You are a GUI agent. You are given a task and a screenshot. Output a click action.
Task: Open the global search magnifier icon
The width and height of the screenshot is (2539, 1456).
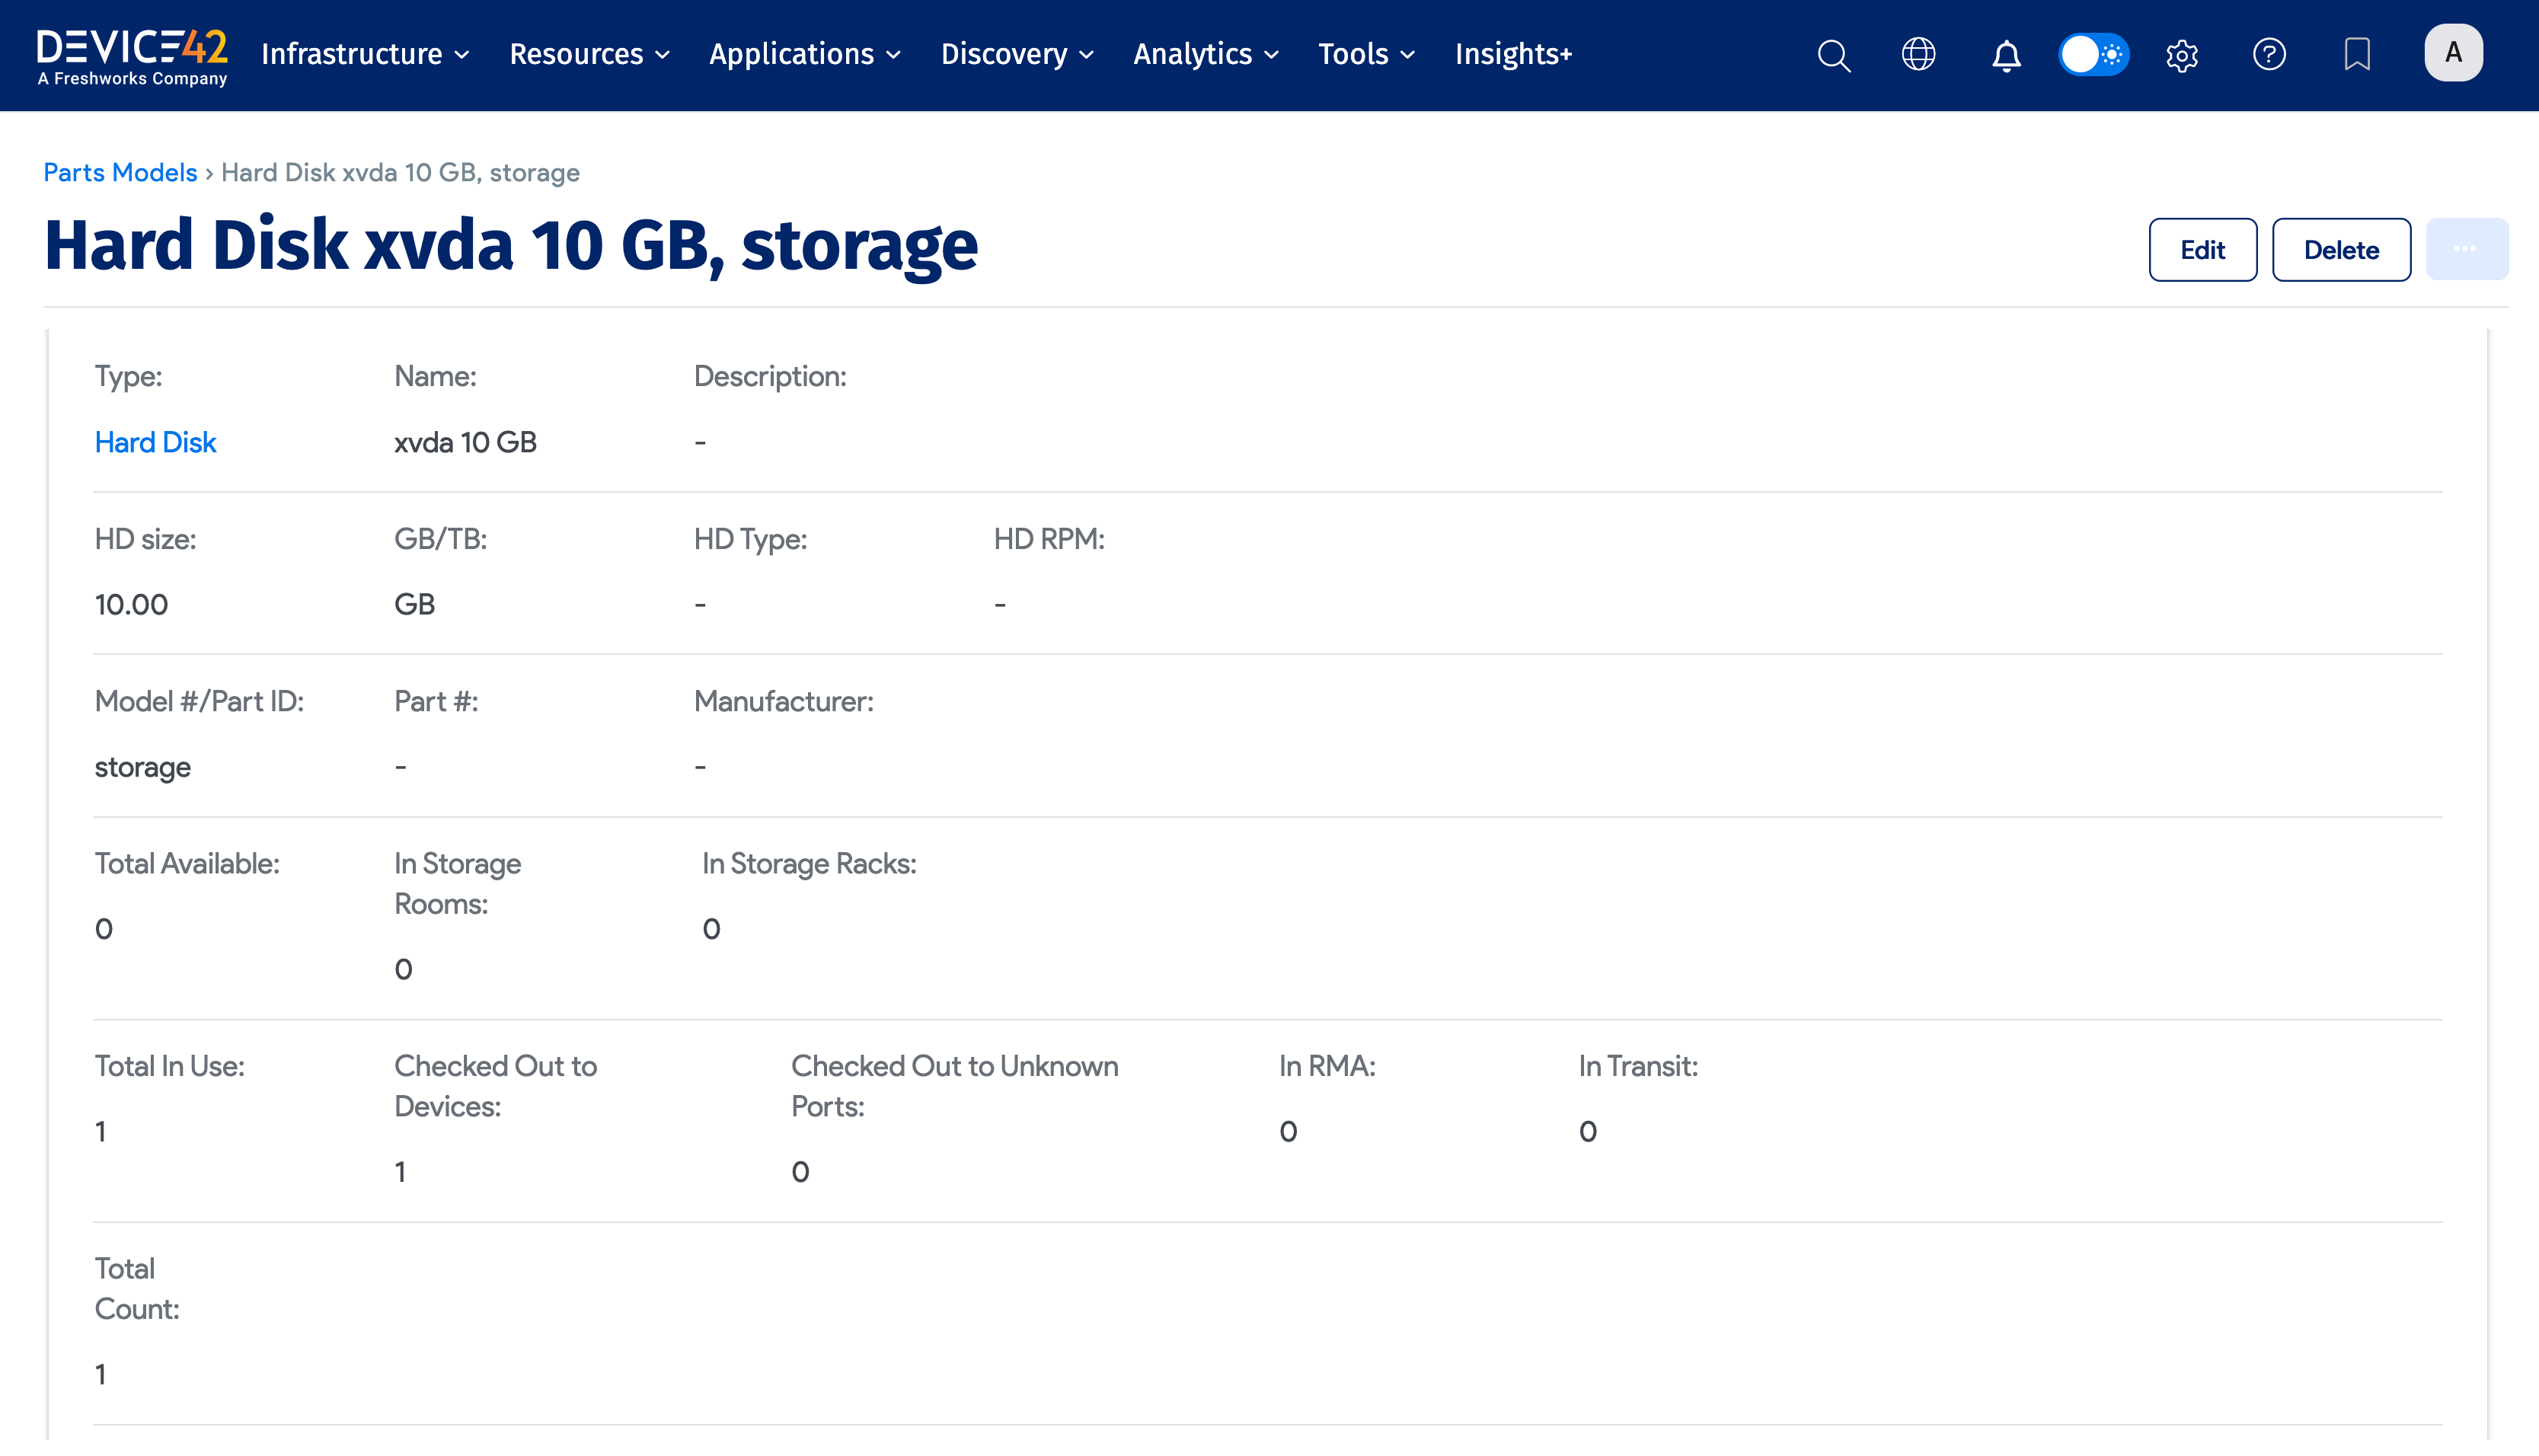1833,55
